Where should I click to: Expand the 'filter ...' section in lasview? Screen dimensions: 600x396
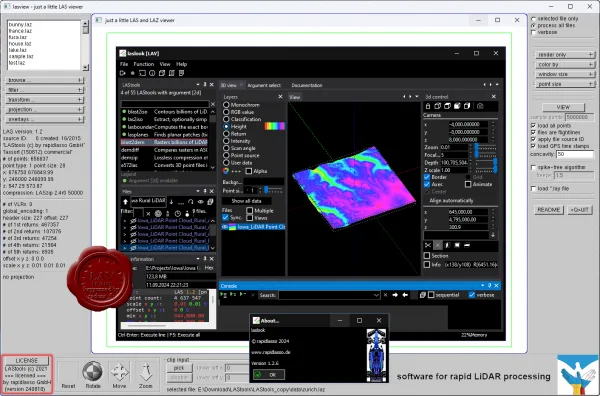coord(44,90)
